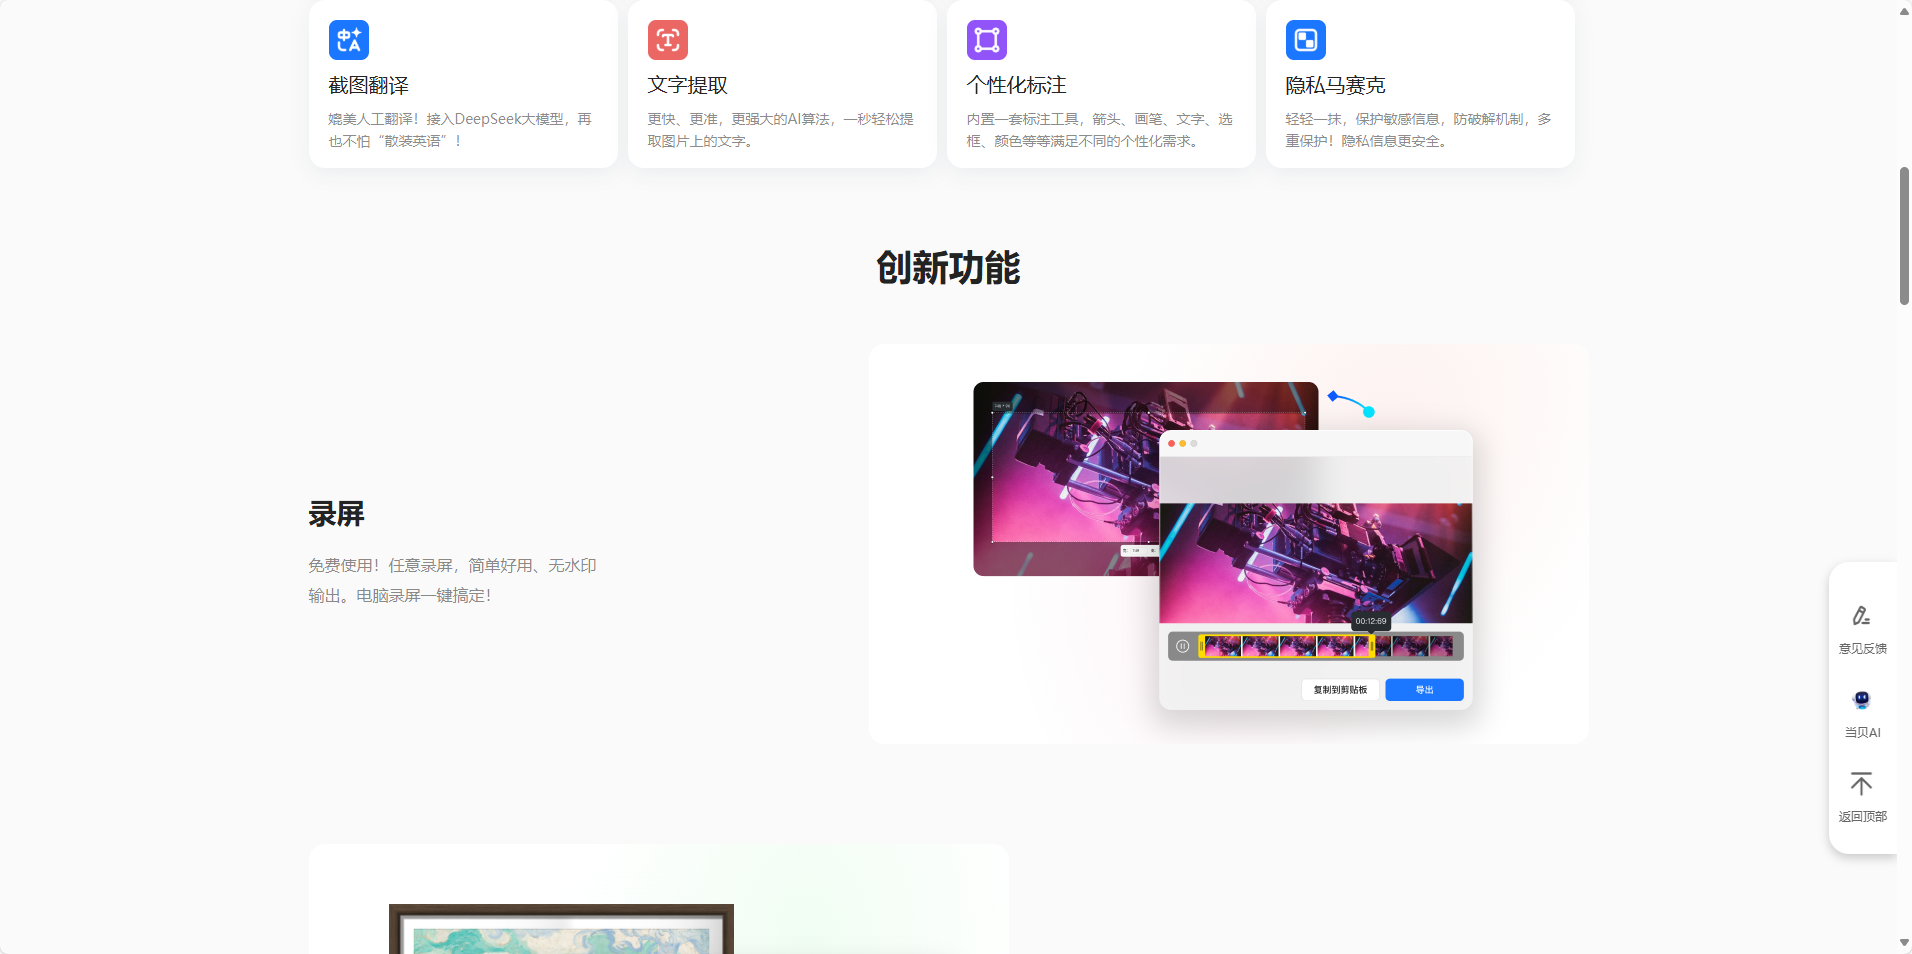Open the 文字提取 card title
1912x954 pixels.
click(x=687, y=86)
